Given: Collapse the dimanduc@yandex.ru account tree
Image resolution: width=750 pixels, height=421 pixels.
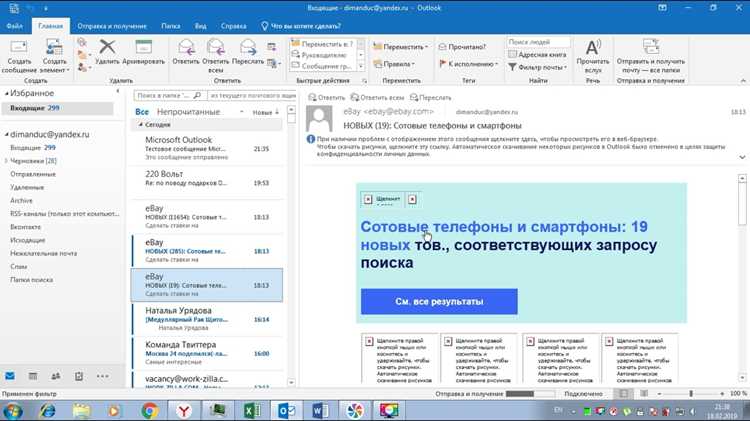Looking at the screenshot, I should (x=7, y=135).
